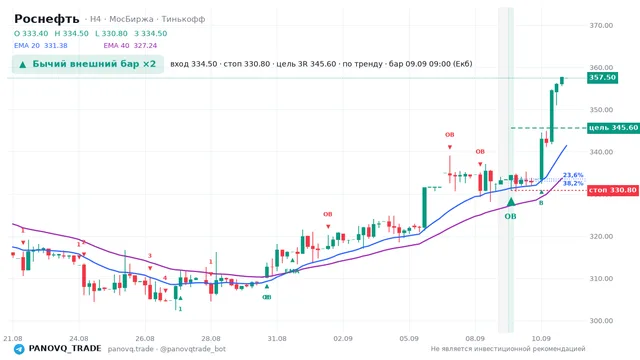Click the Тинькофф broker label
The height and width of the screenshot is (360, 640).
[183, 19]
